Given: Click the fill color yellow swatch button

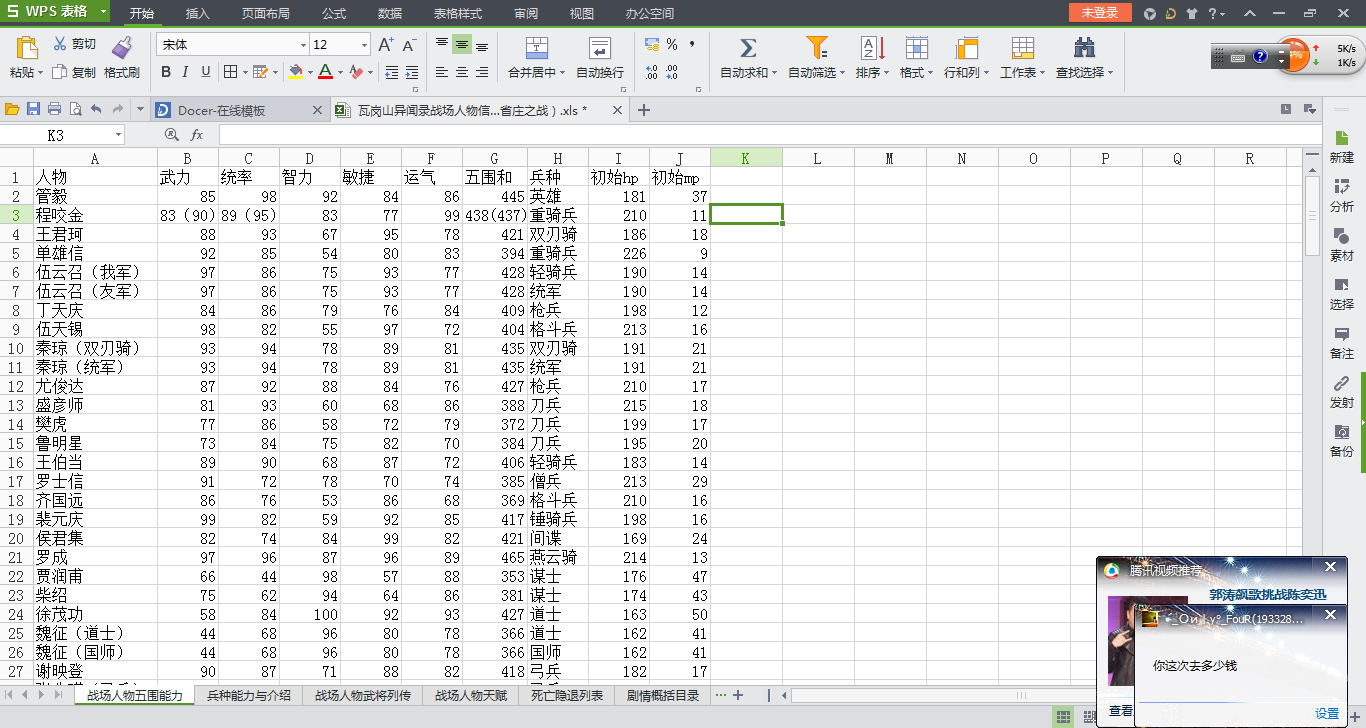Looking at the screenshot, I should click(295, 72).
